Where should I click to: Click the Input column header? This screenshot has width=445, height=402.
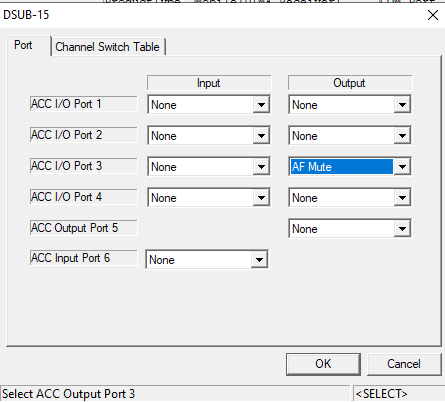pyautogui.click(x=209, y=83)
